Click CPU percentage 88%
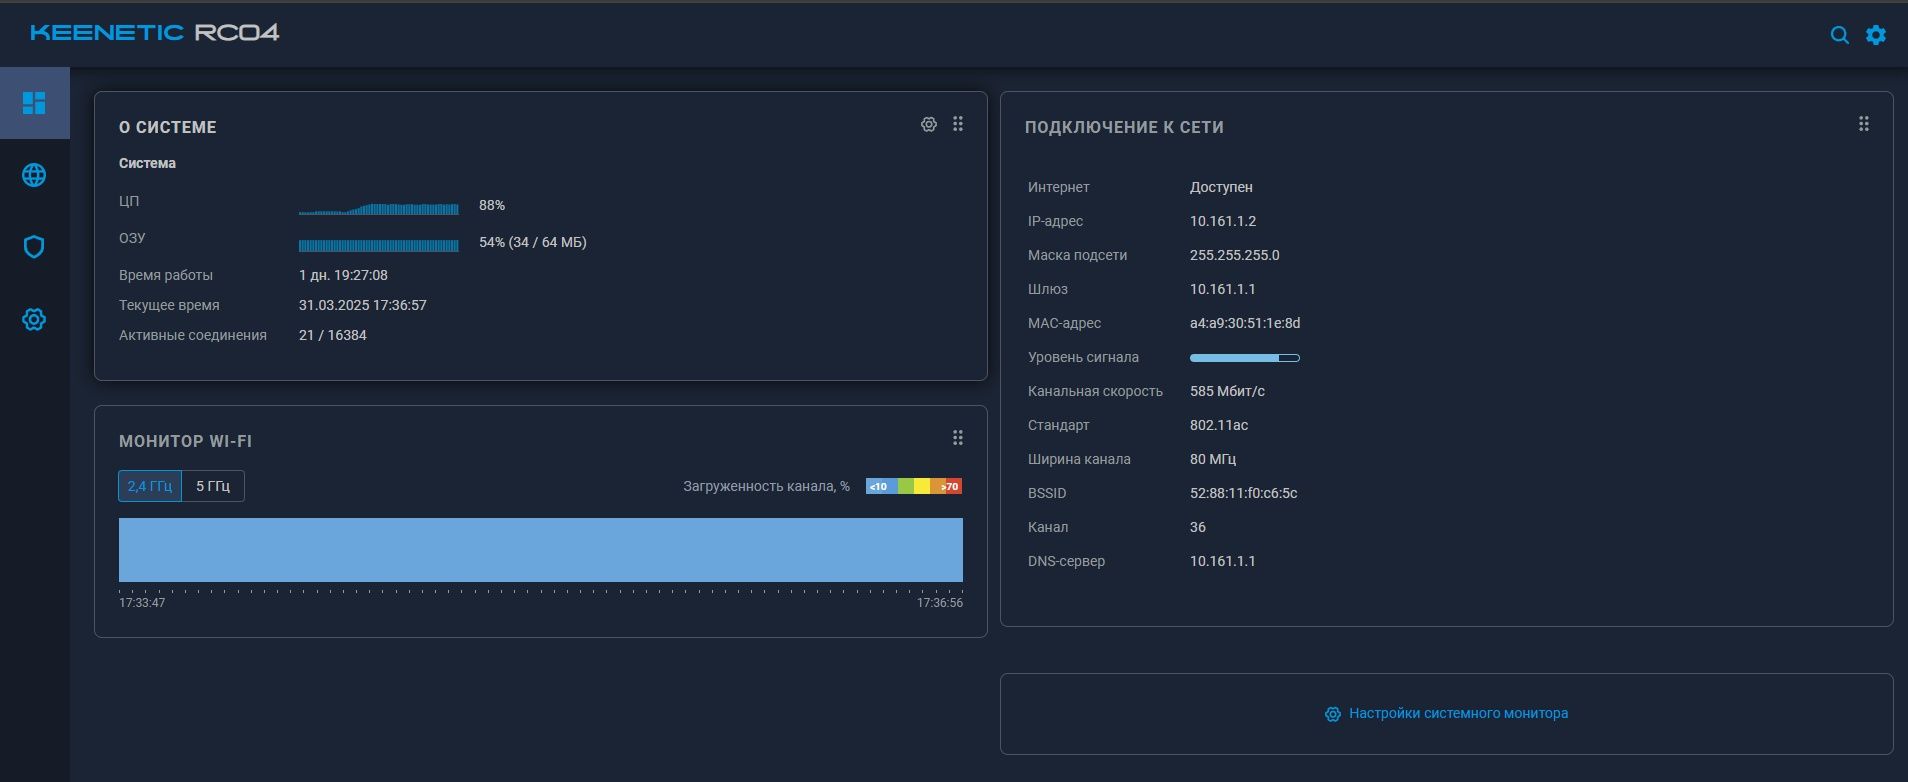Viewport: 1908px width, 782px height. coord(492,205)
